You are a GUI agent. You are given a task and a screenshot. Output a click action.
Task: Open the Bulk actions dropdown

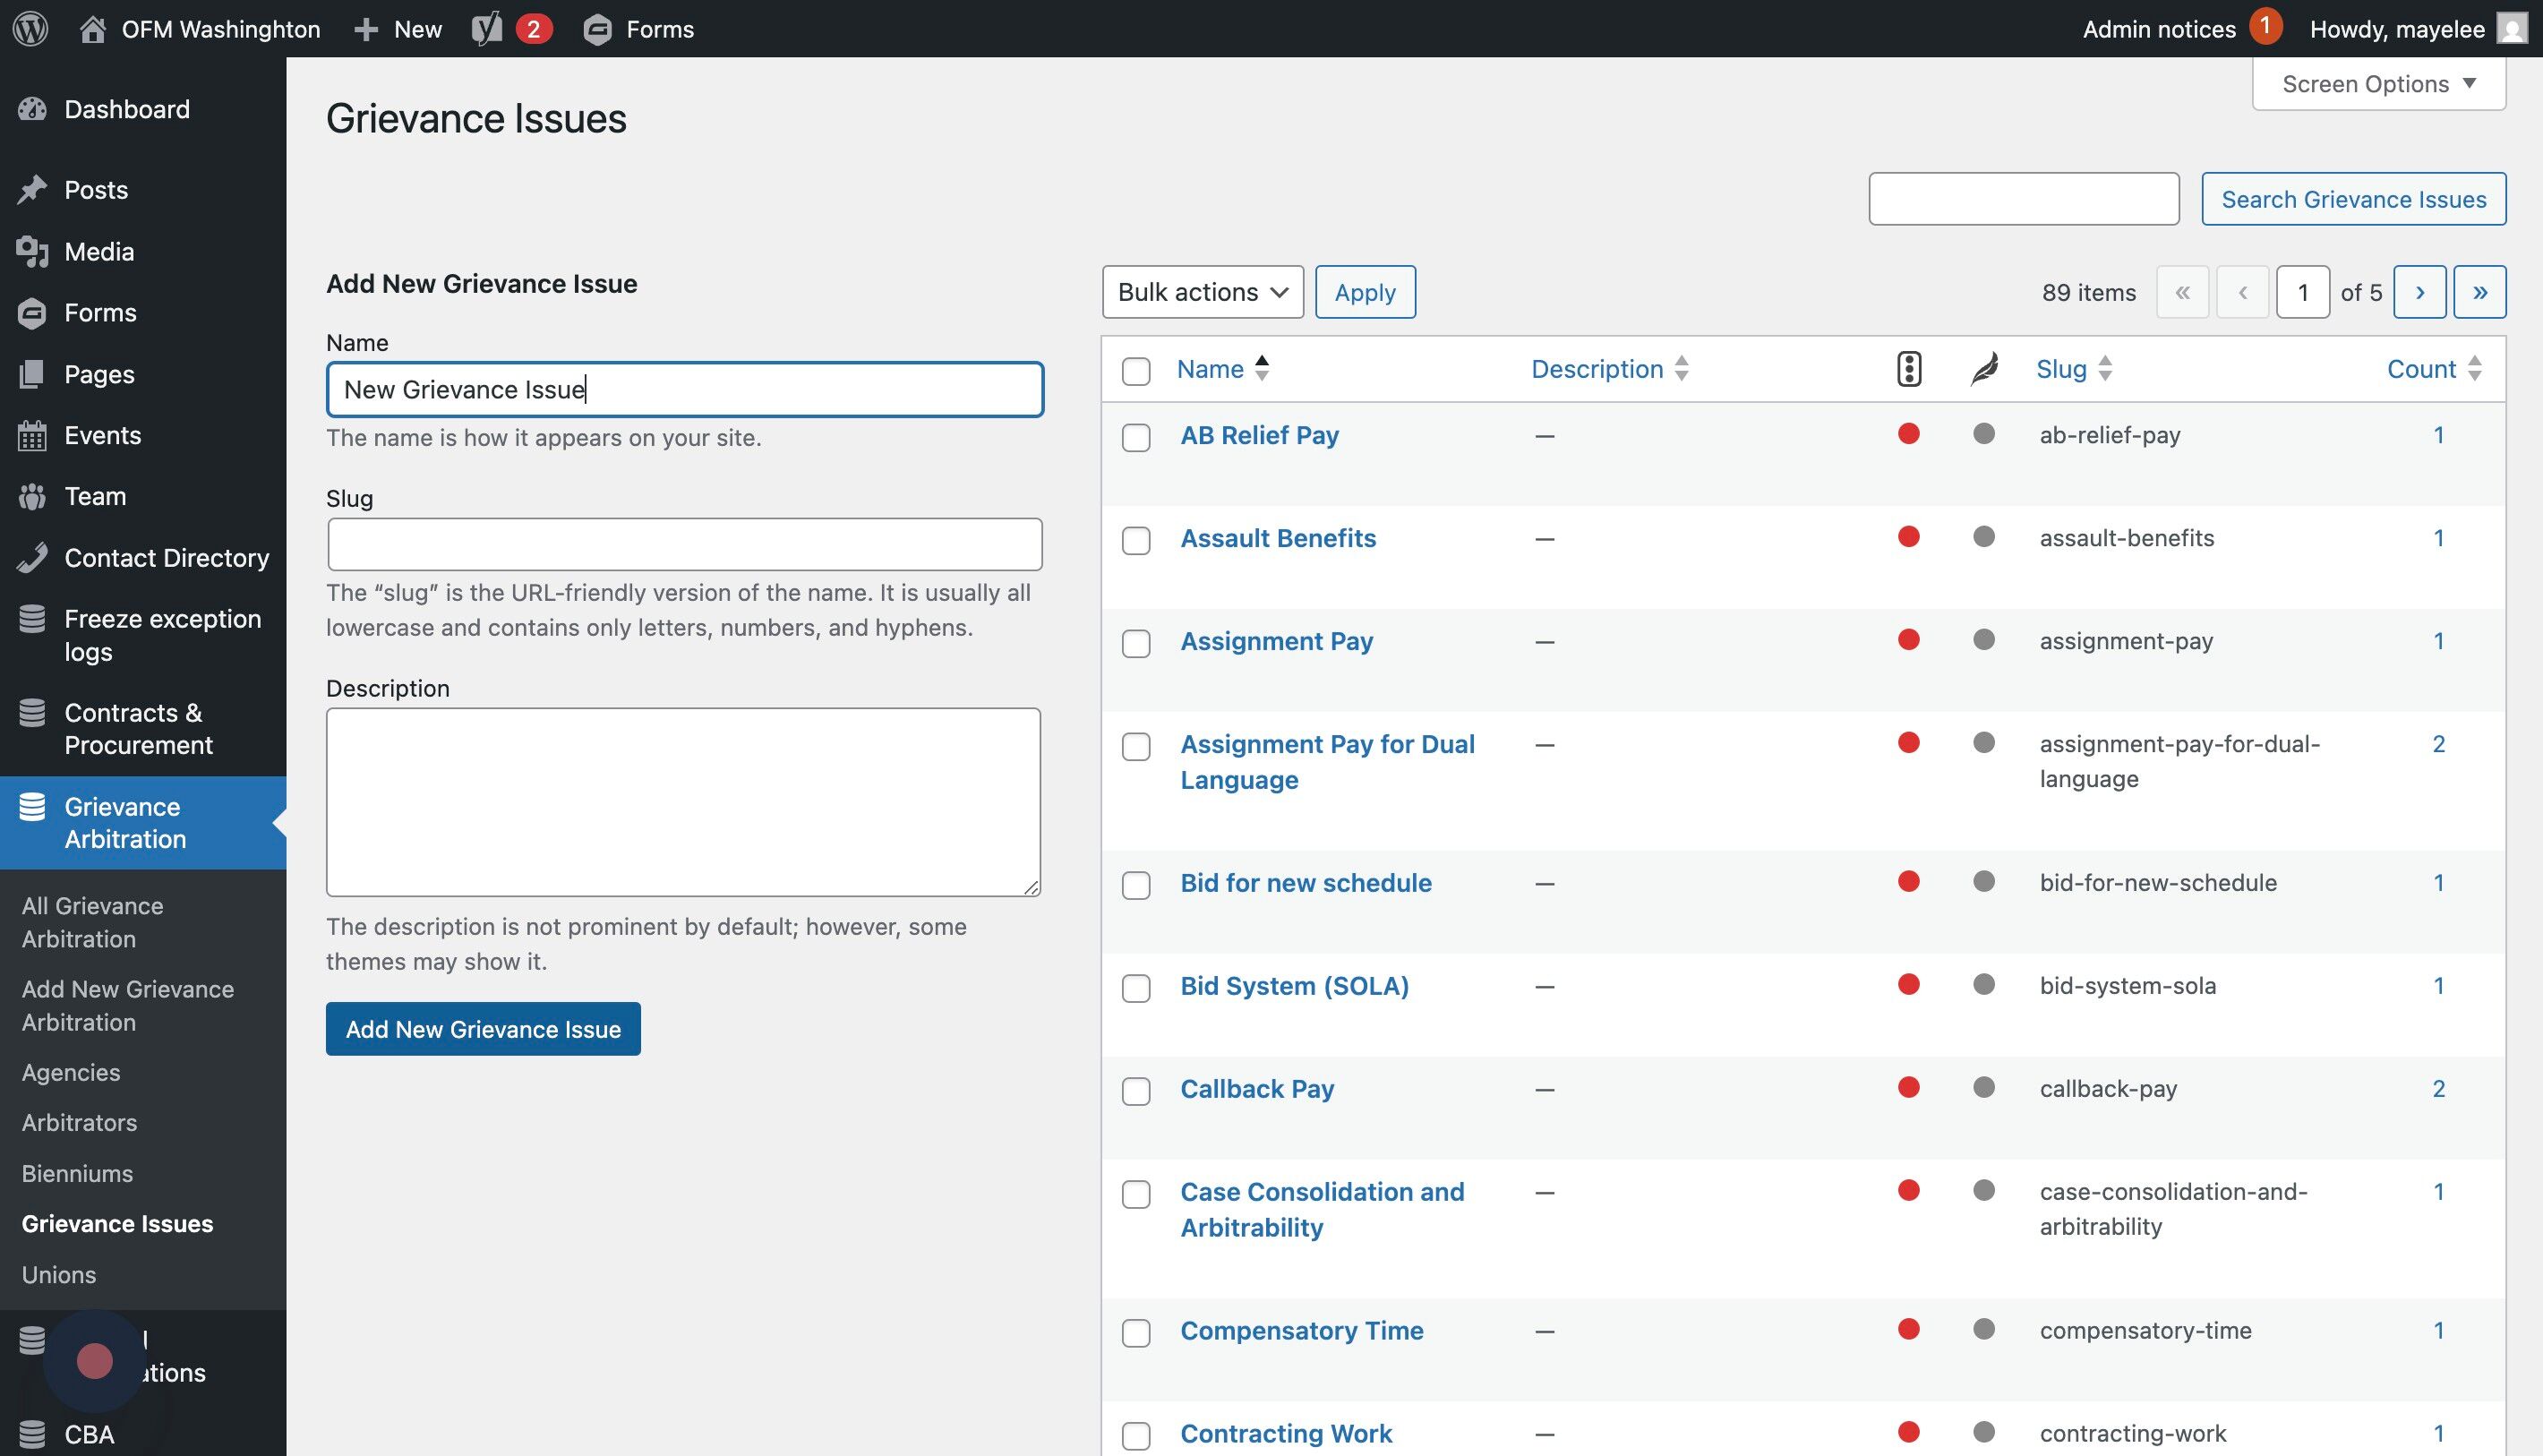1202,292
